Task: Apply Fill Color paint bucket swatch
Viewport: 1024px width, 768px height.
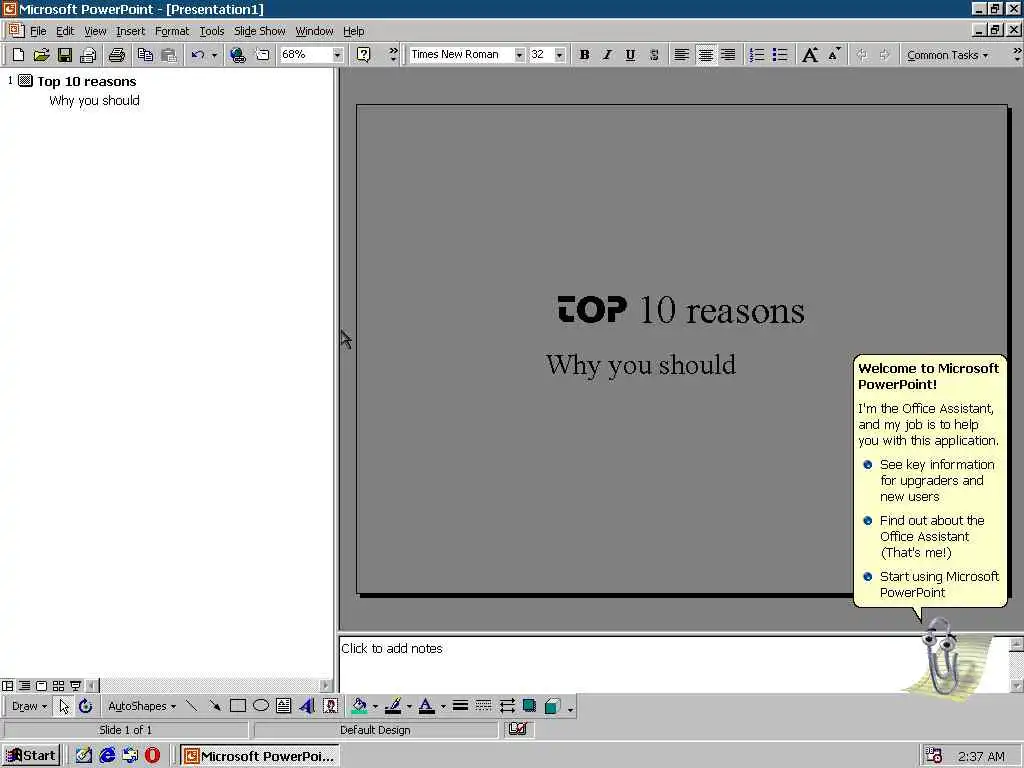Action: click(x=359, y=706)
